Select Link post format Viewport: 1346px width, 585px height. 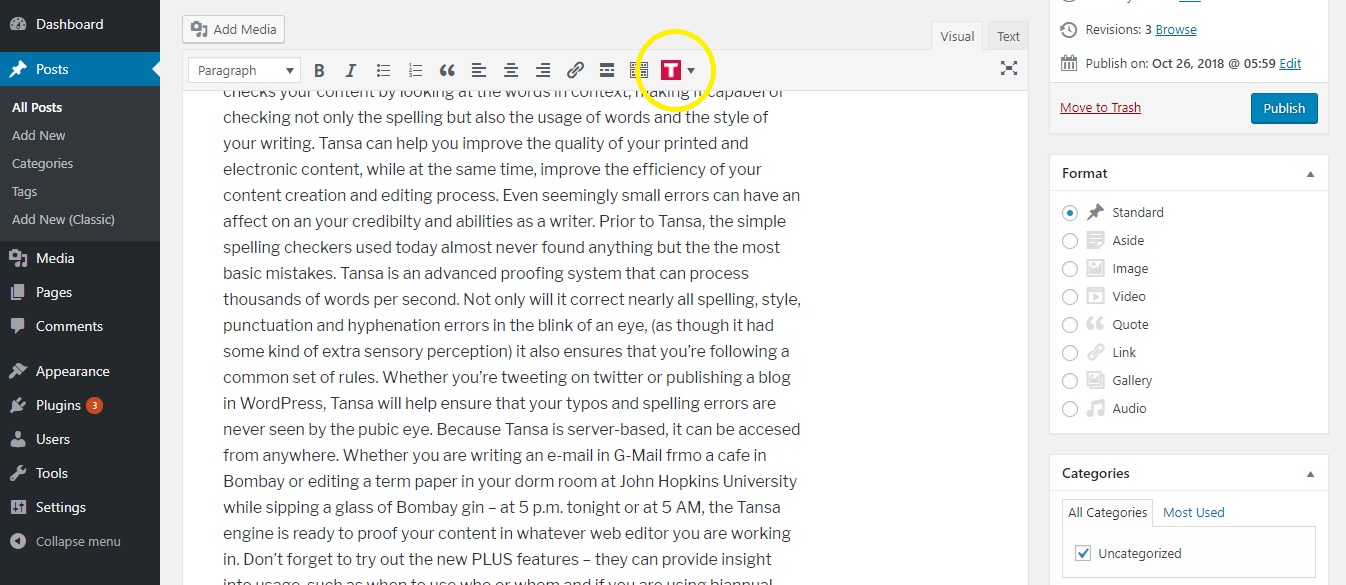(1070, 352)
